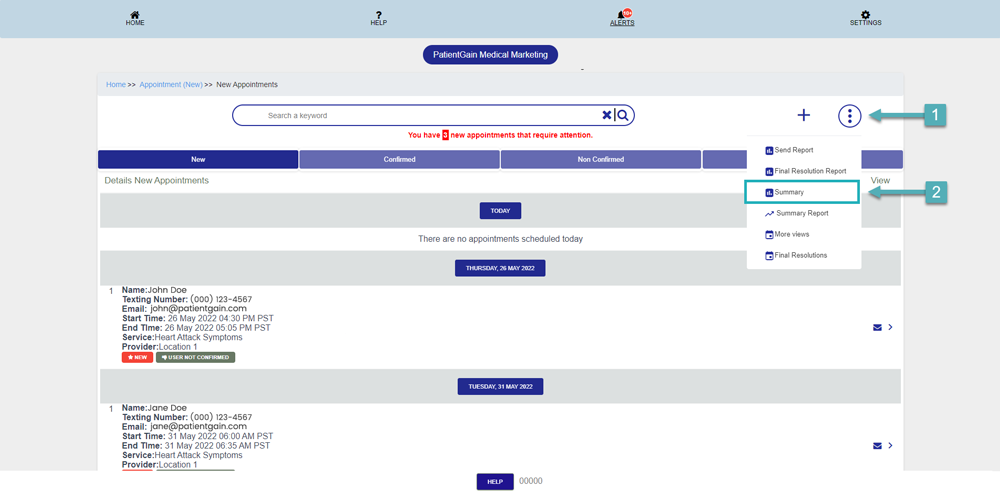The height and width of the screenshot is (492, 1000).
Task: Click the View column label
Action: tap(880, 181)
